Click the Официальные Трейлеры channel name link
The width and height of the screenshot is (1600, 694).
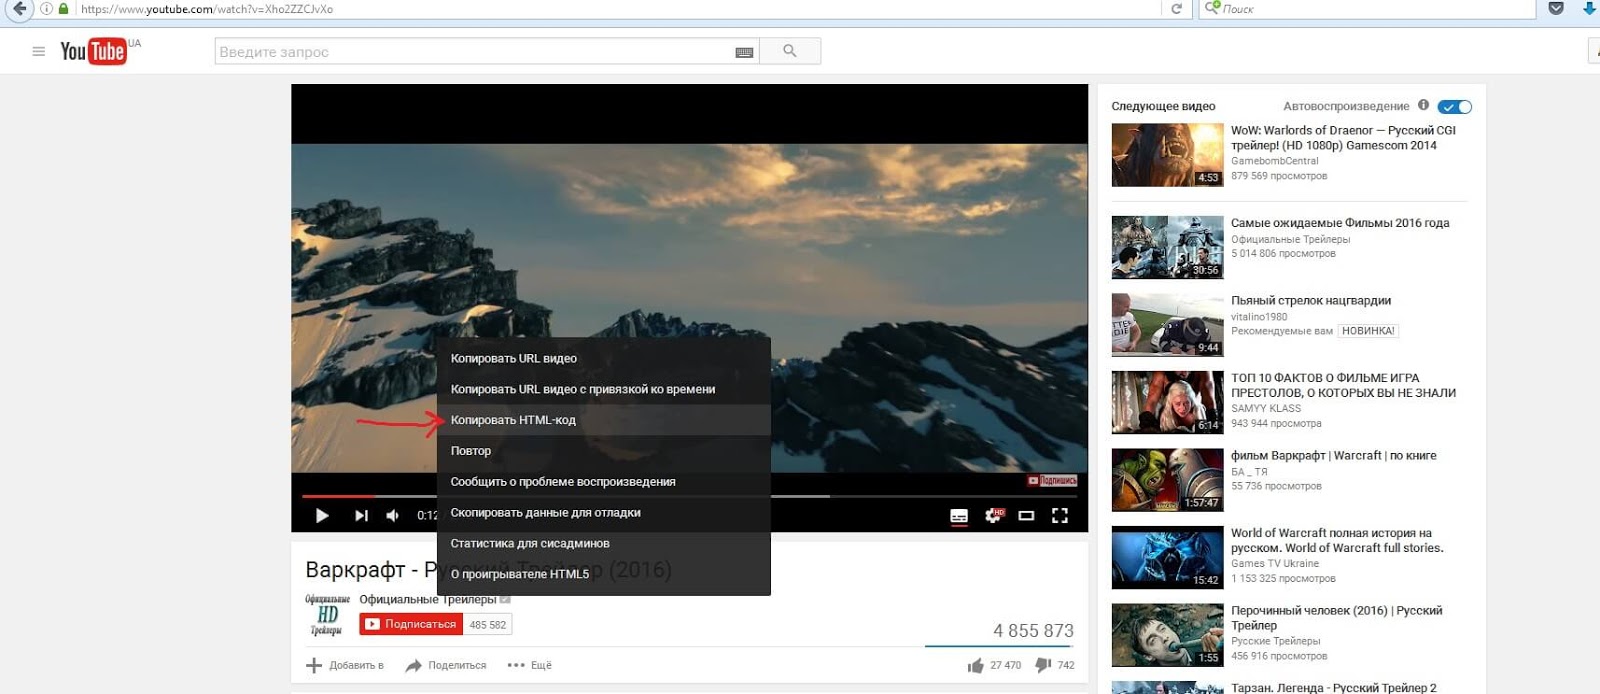(x=428, y=599)
